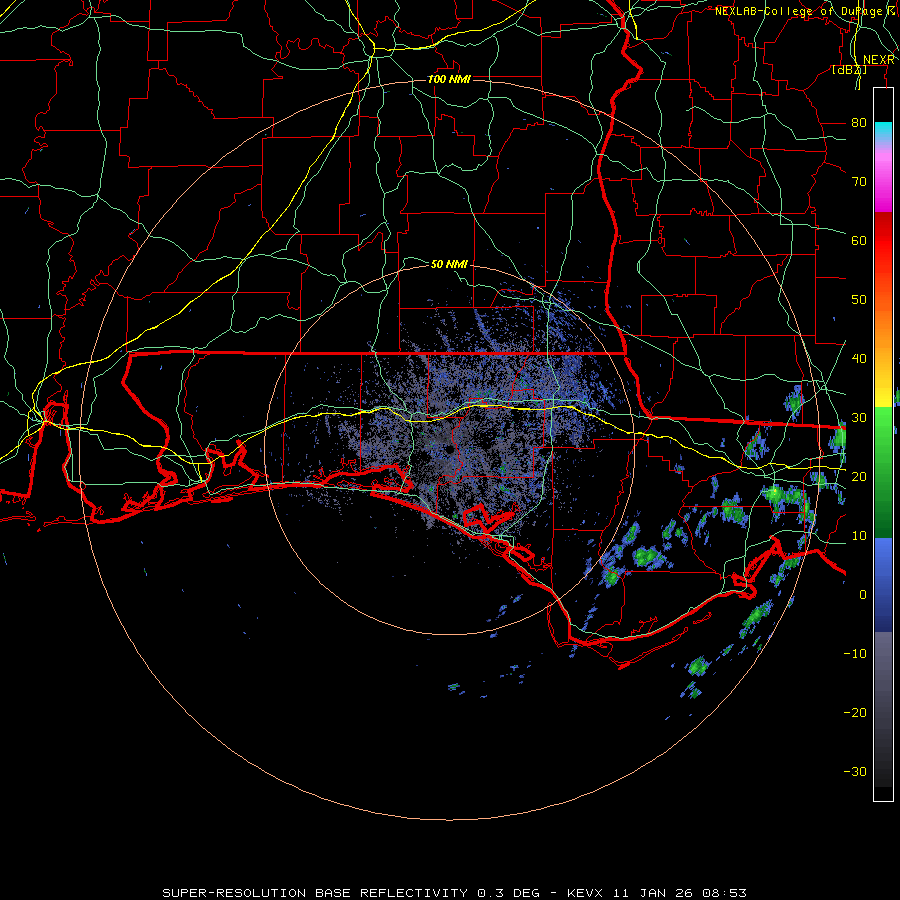Click the 0 value on dBZ scale
The width and height of the screenshot is (900, 900).
[x=863, y=595]
